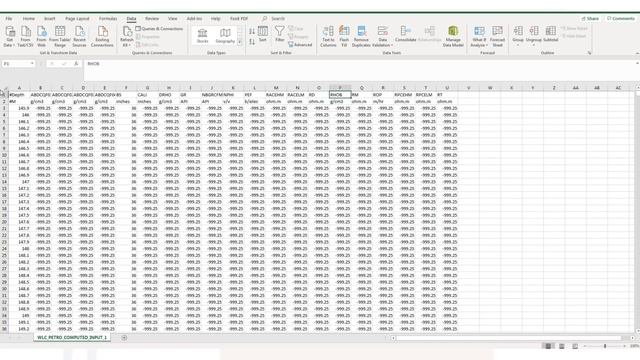Expand the Data Types gallery
This screenshot has height=360, width=640.
240,42
